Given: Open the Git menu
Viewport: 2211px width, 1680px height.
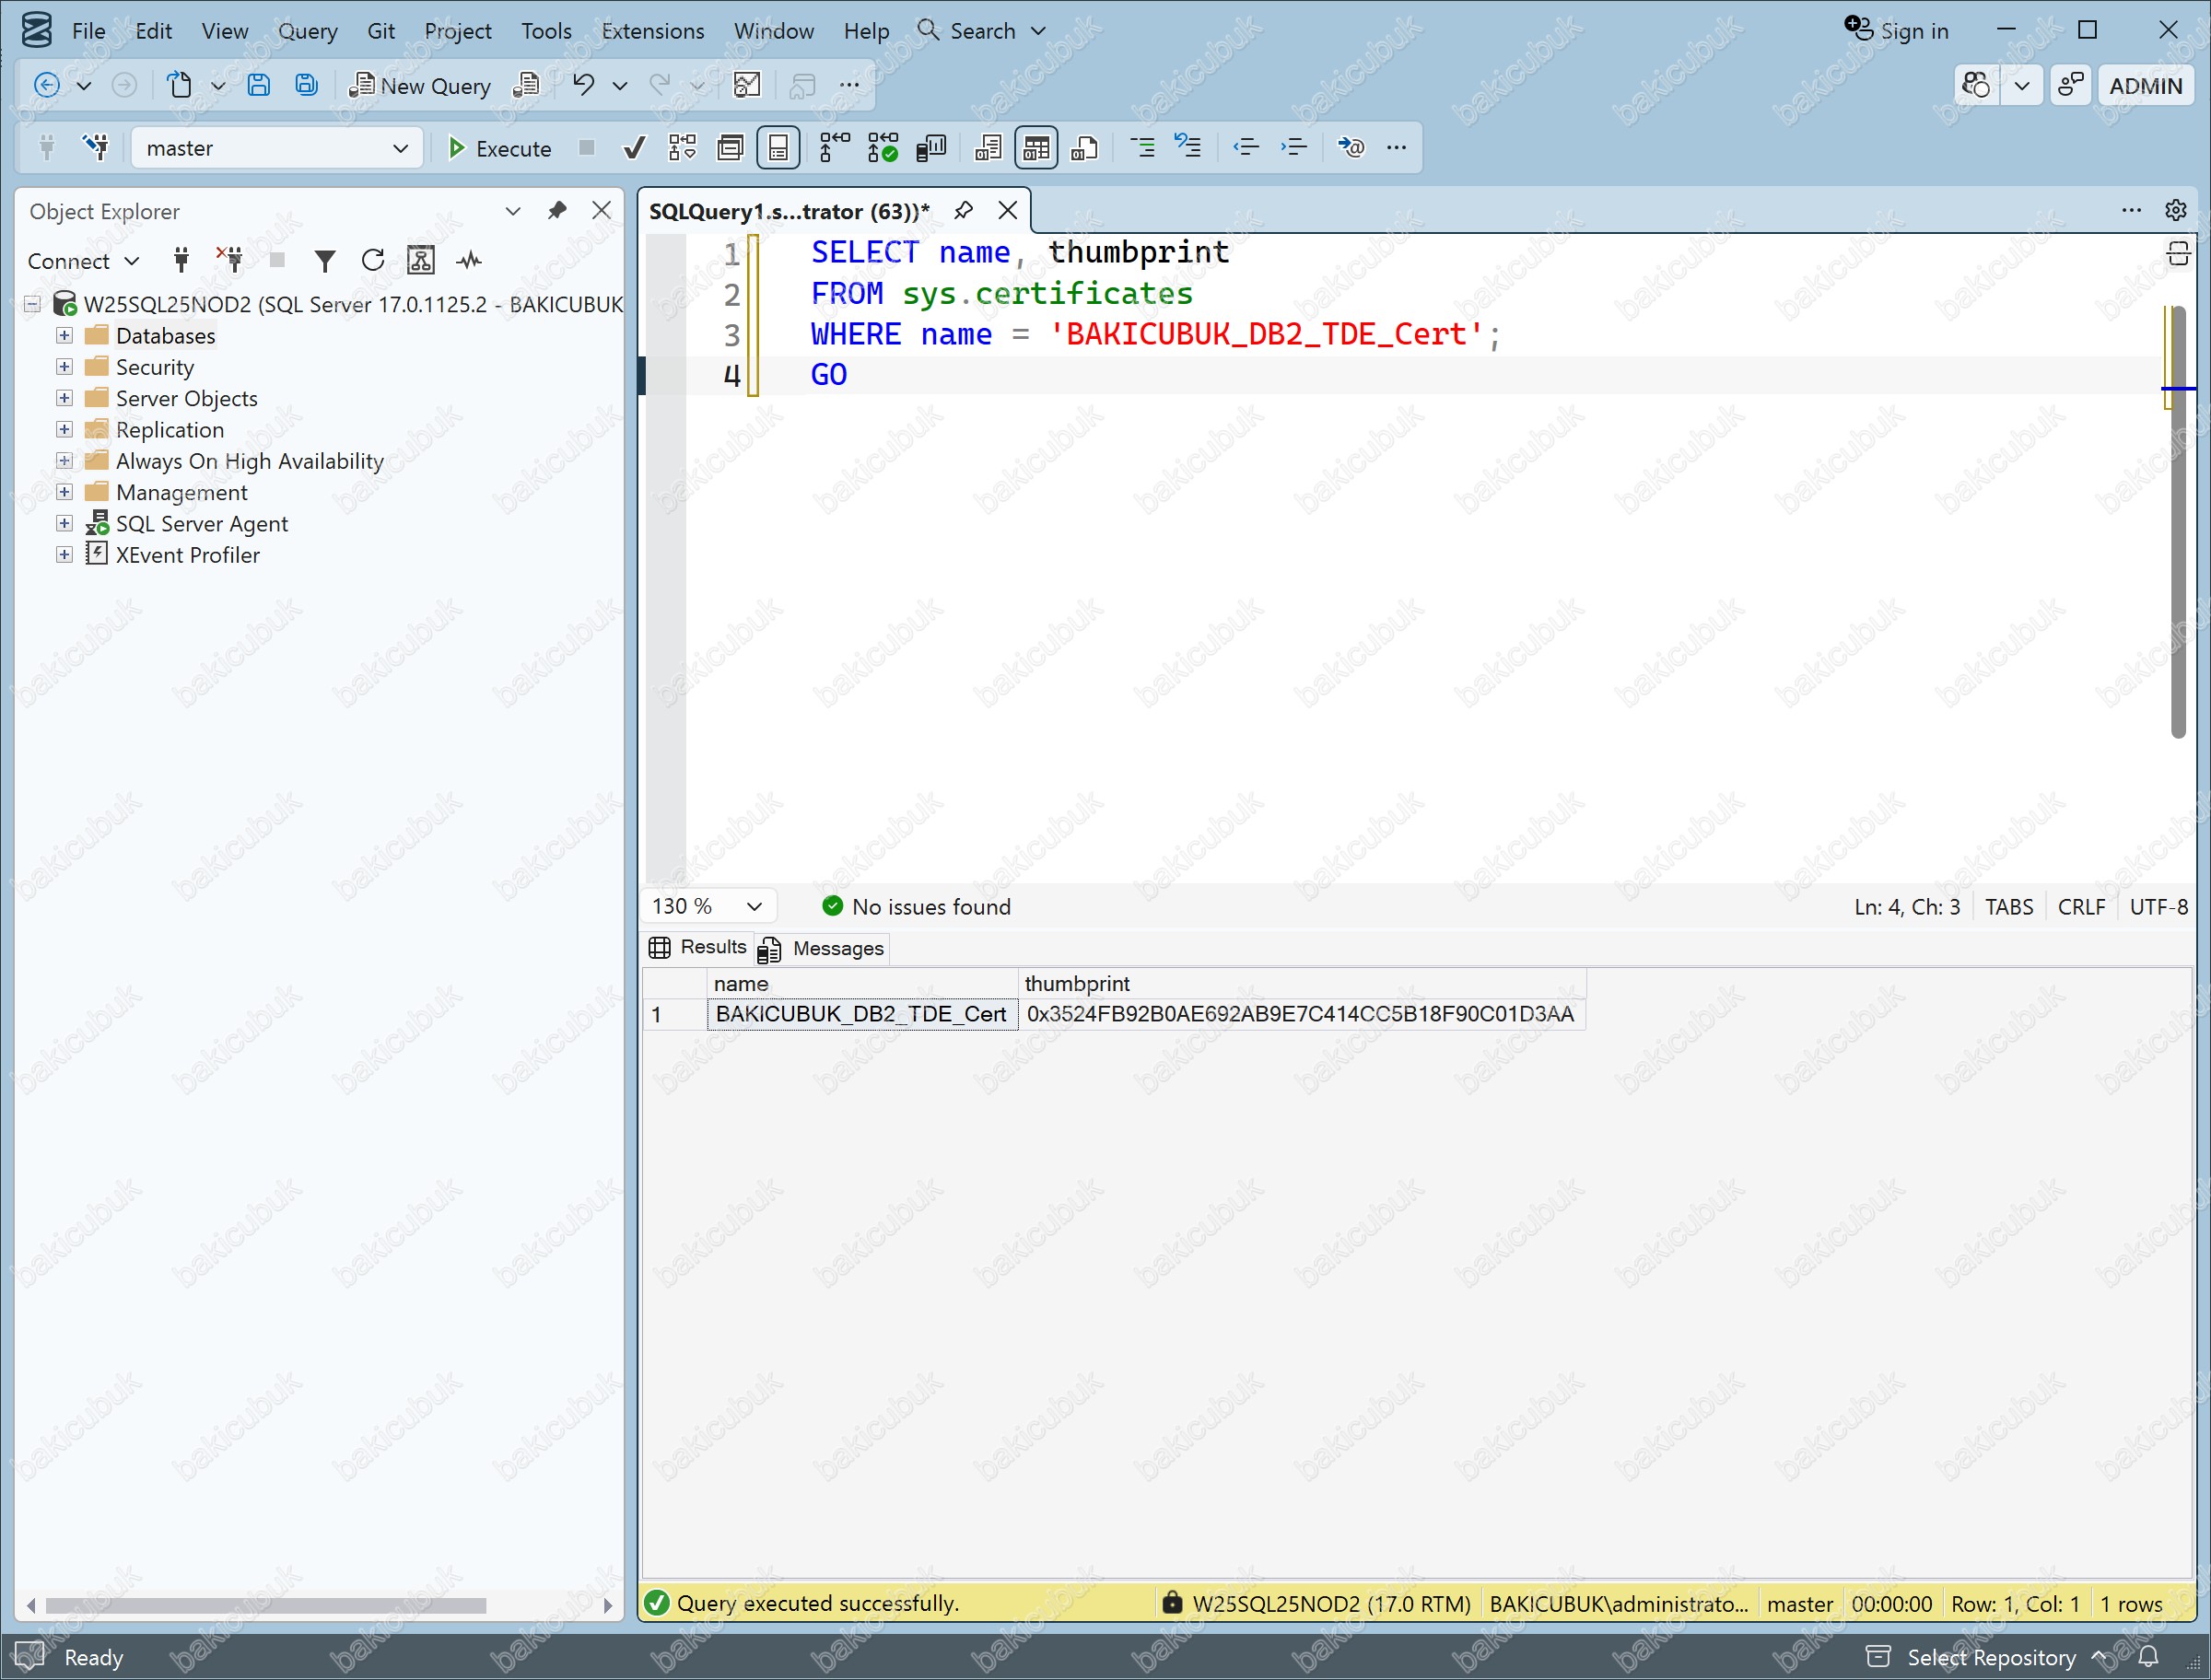Looking at the screenshot, I should pyautogui.click(x=381, y=31).
